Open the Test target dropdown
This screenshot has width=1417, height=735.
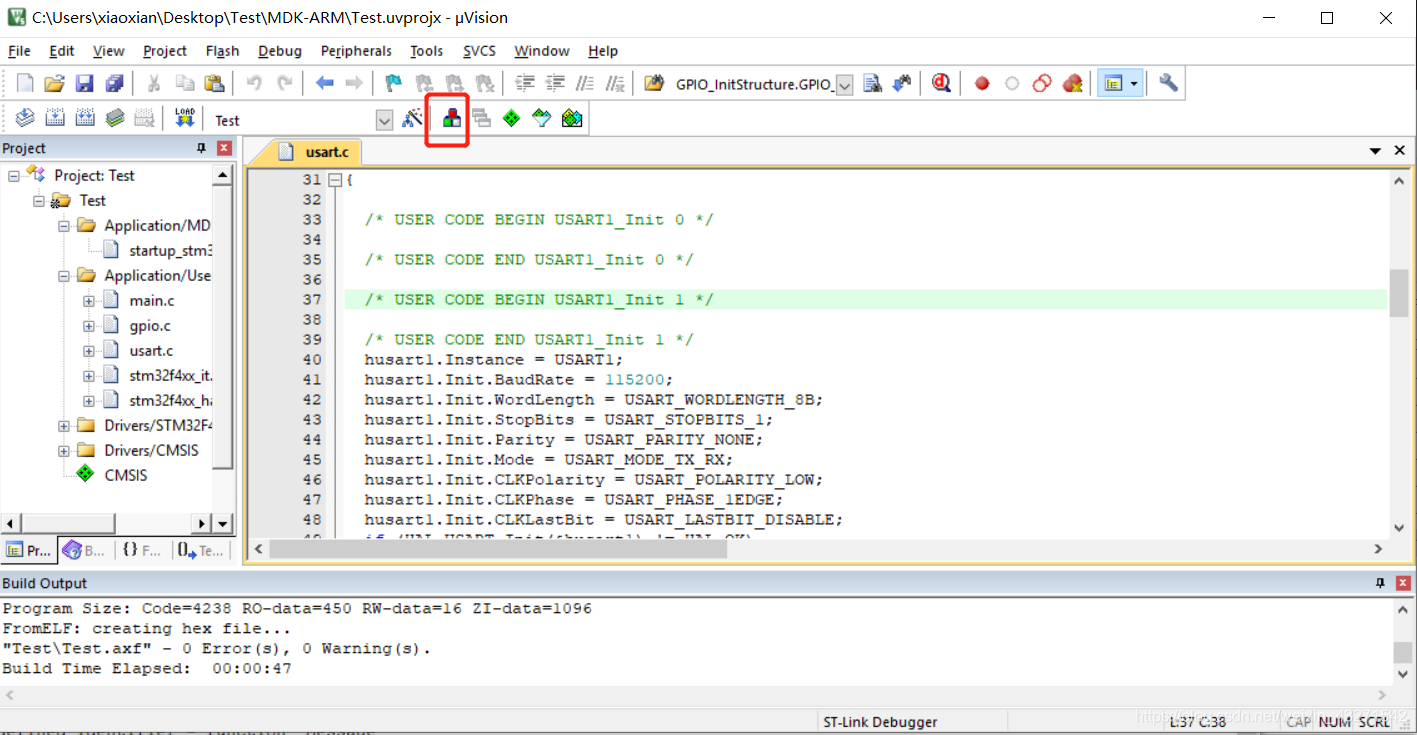point(384,120)
